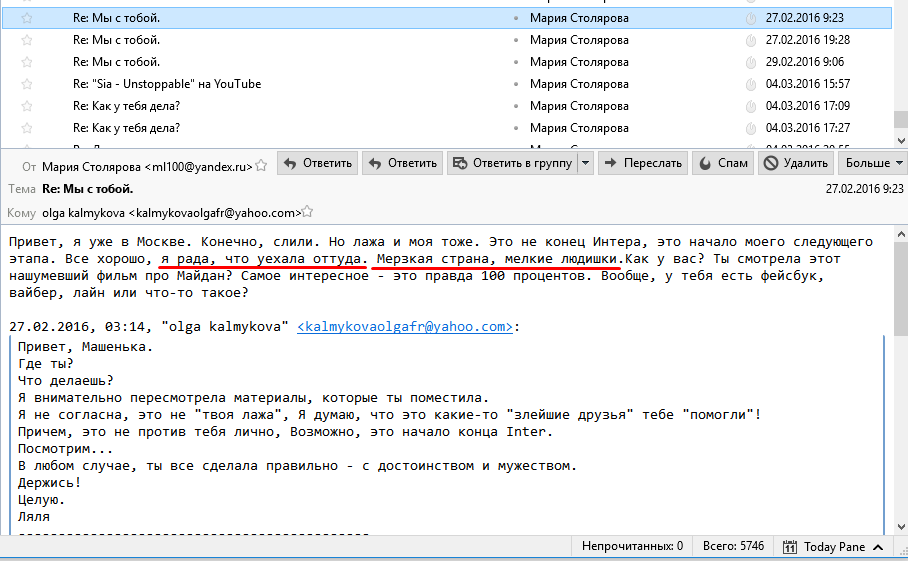Mark the 04.03.2016 17:09 message as junk
908x561 pixels.
coord(750,106)
